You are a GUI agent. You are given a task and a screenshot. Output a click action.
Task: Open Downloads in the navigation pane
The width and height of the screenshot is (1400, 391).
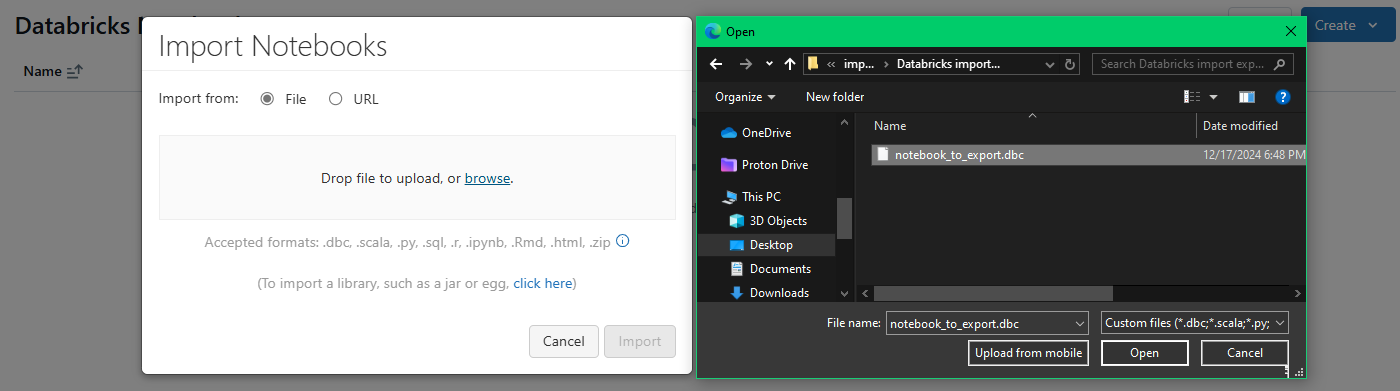pyautogui.click(x=779, y=293)
